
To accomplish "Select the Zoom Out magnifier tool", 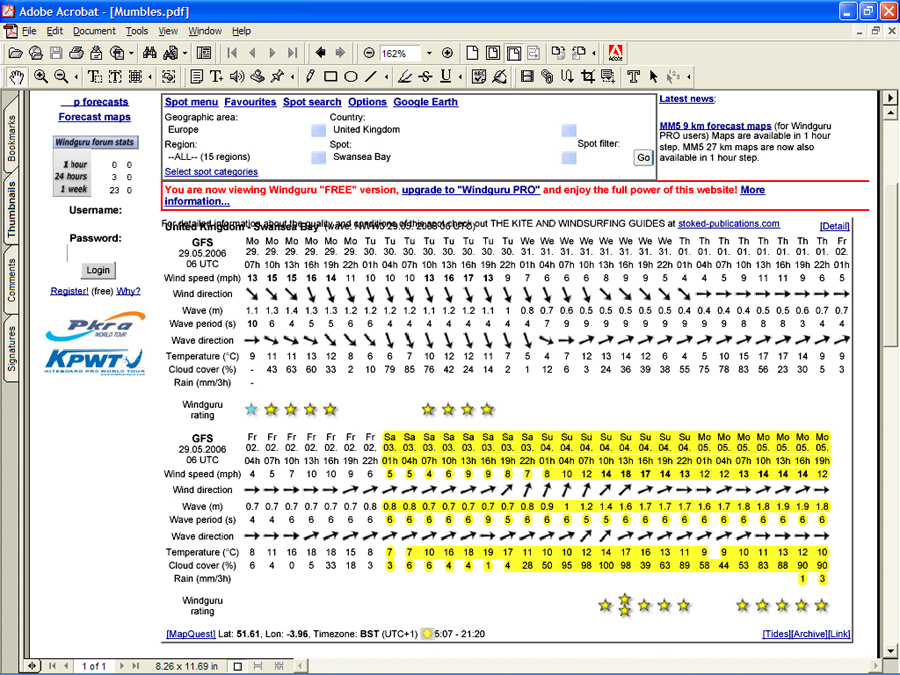I will 61,76.
